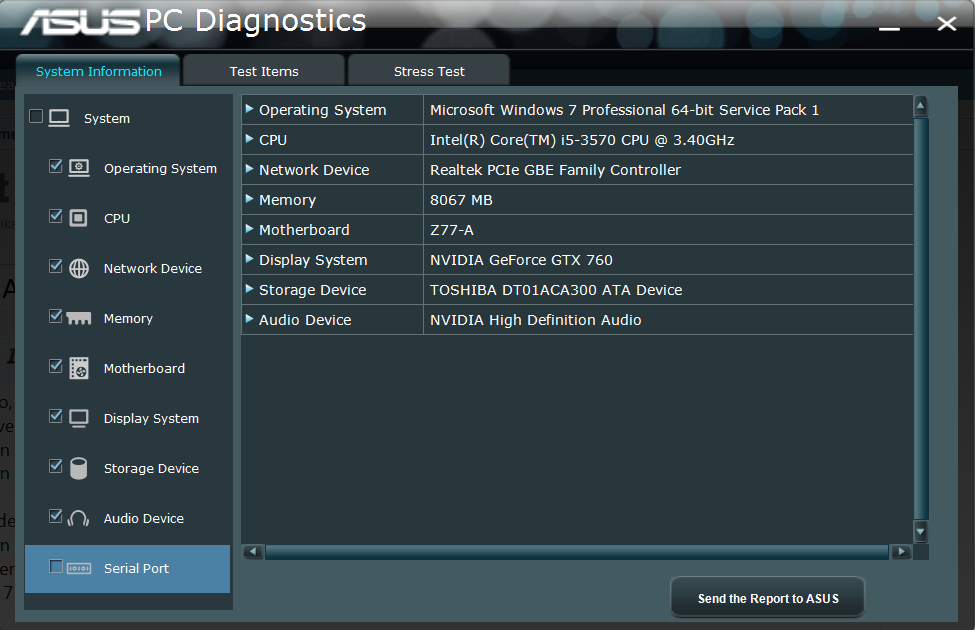975x630 pixels.
Task: Expand the Display System row arrow
Action: coord(249,259)
